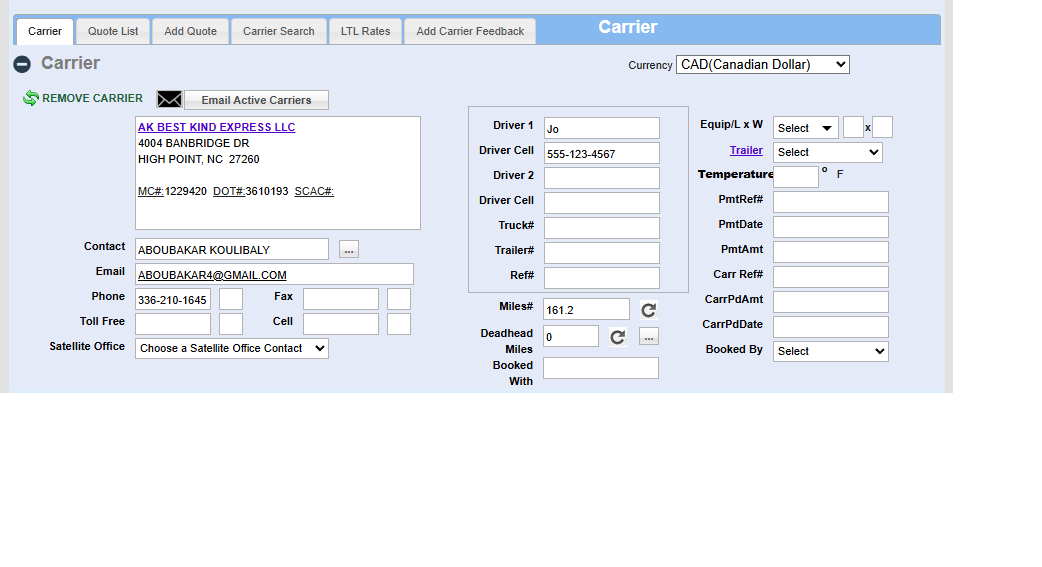Click Email Active Carriers button

(x=256, y=100)
